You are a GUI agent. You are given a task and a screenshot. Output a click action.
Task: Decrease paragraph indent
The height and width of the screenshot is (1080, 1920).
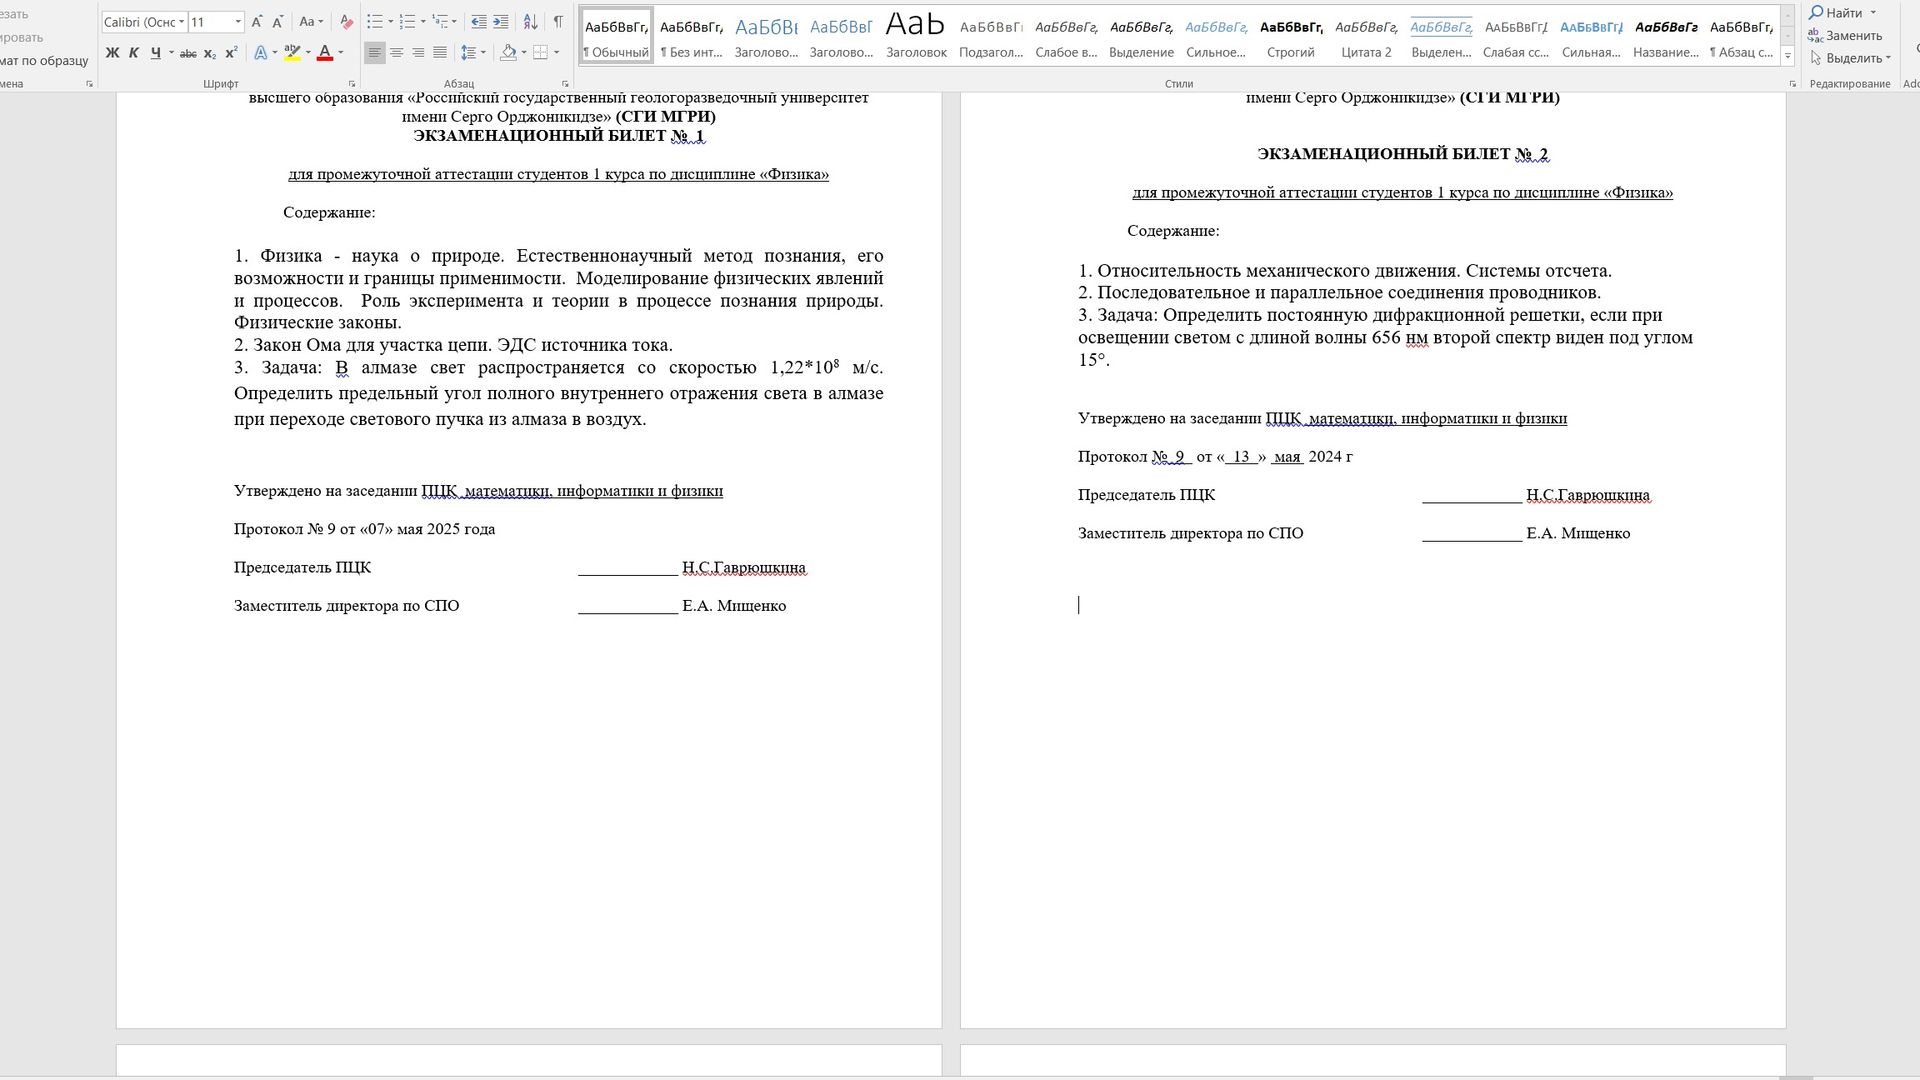click(x=479, y=22)
